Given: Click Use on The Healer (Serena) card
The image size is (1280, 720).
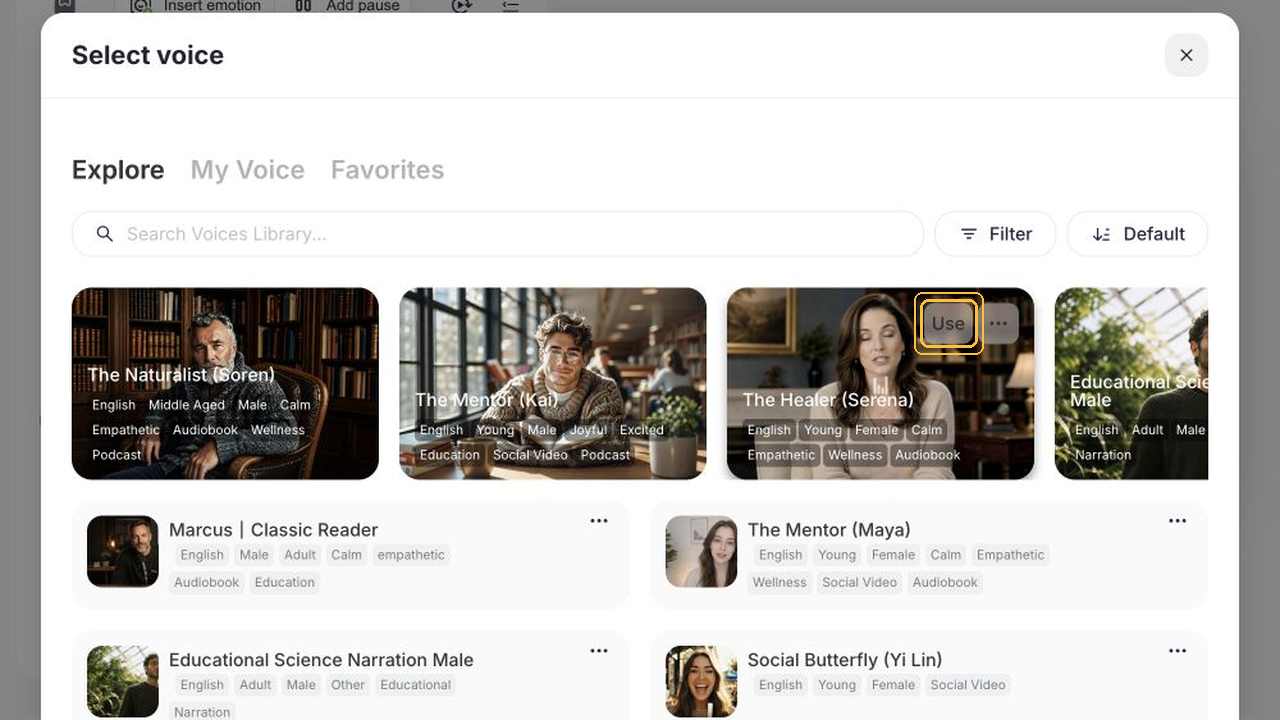Looking at the screenshot, I should point(948,323).
